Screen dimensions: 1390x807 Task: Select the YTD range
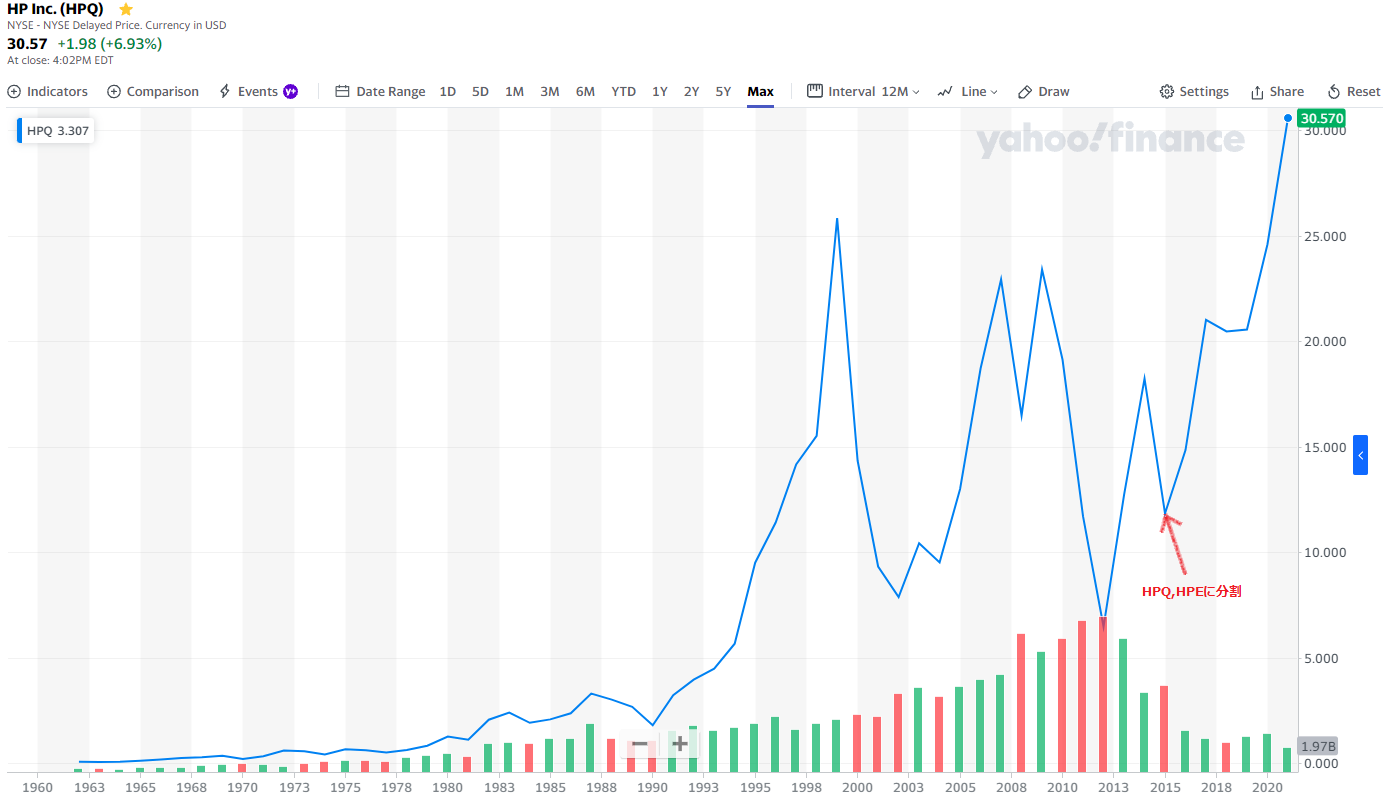[x=624, y=91]
